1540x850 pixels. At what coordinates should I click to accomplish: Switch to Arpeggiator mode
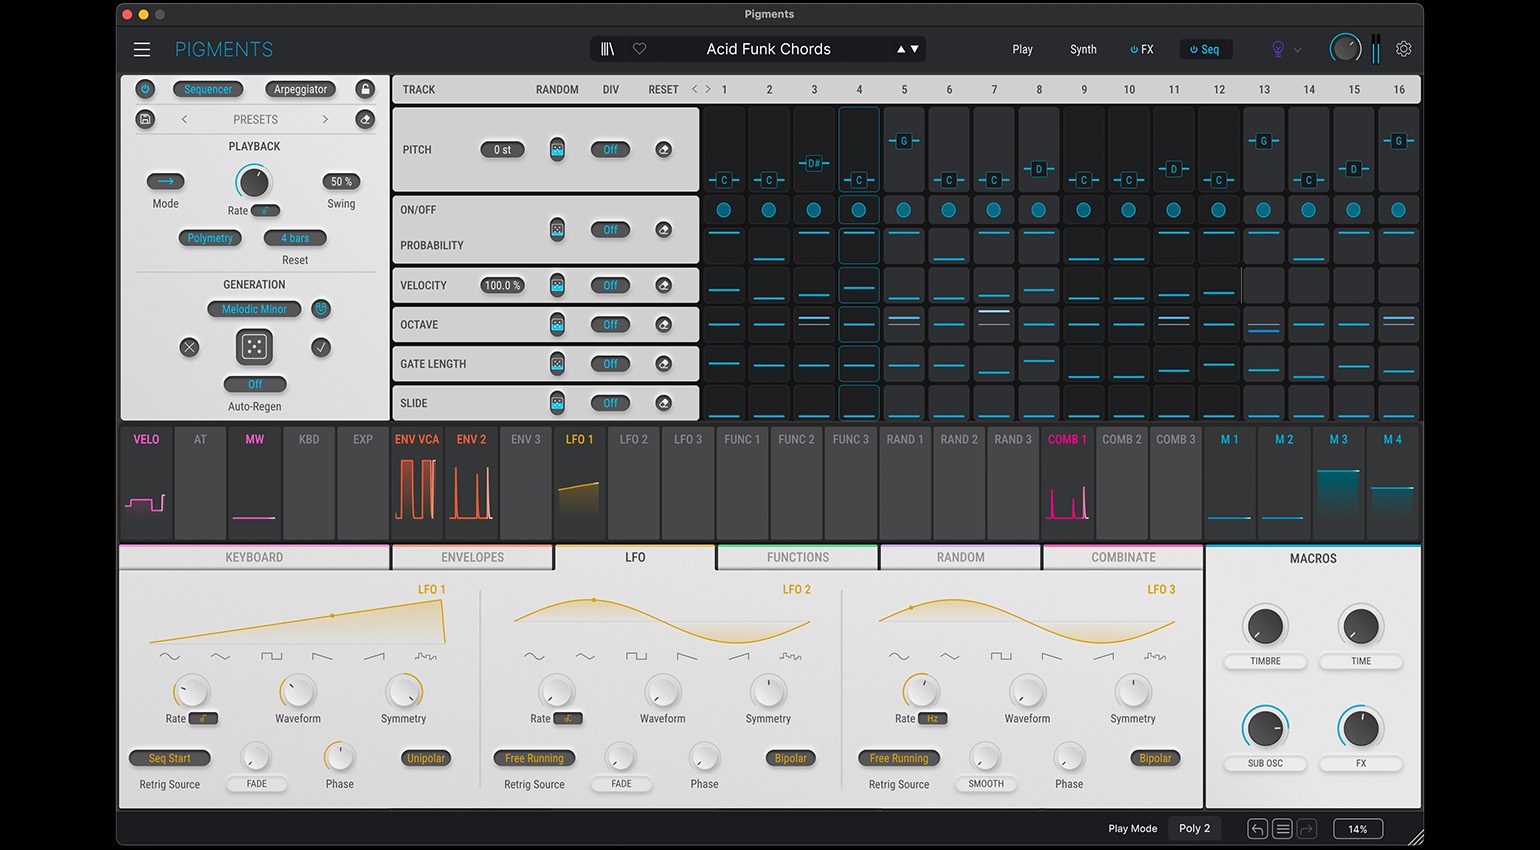300,89
